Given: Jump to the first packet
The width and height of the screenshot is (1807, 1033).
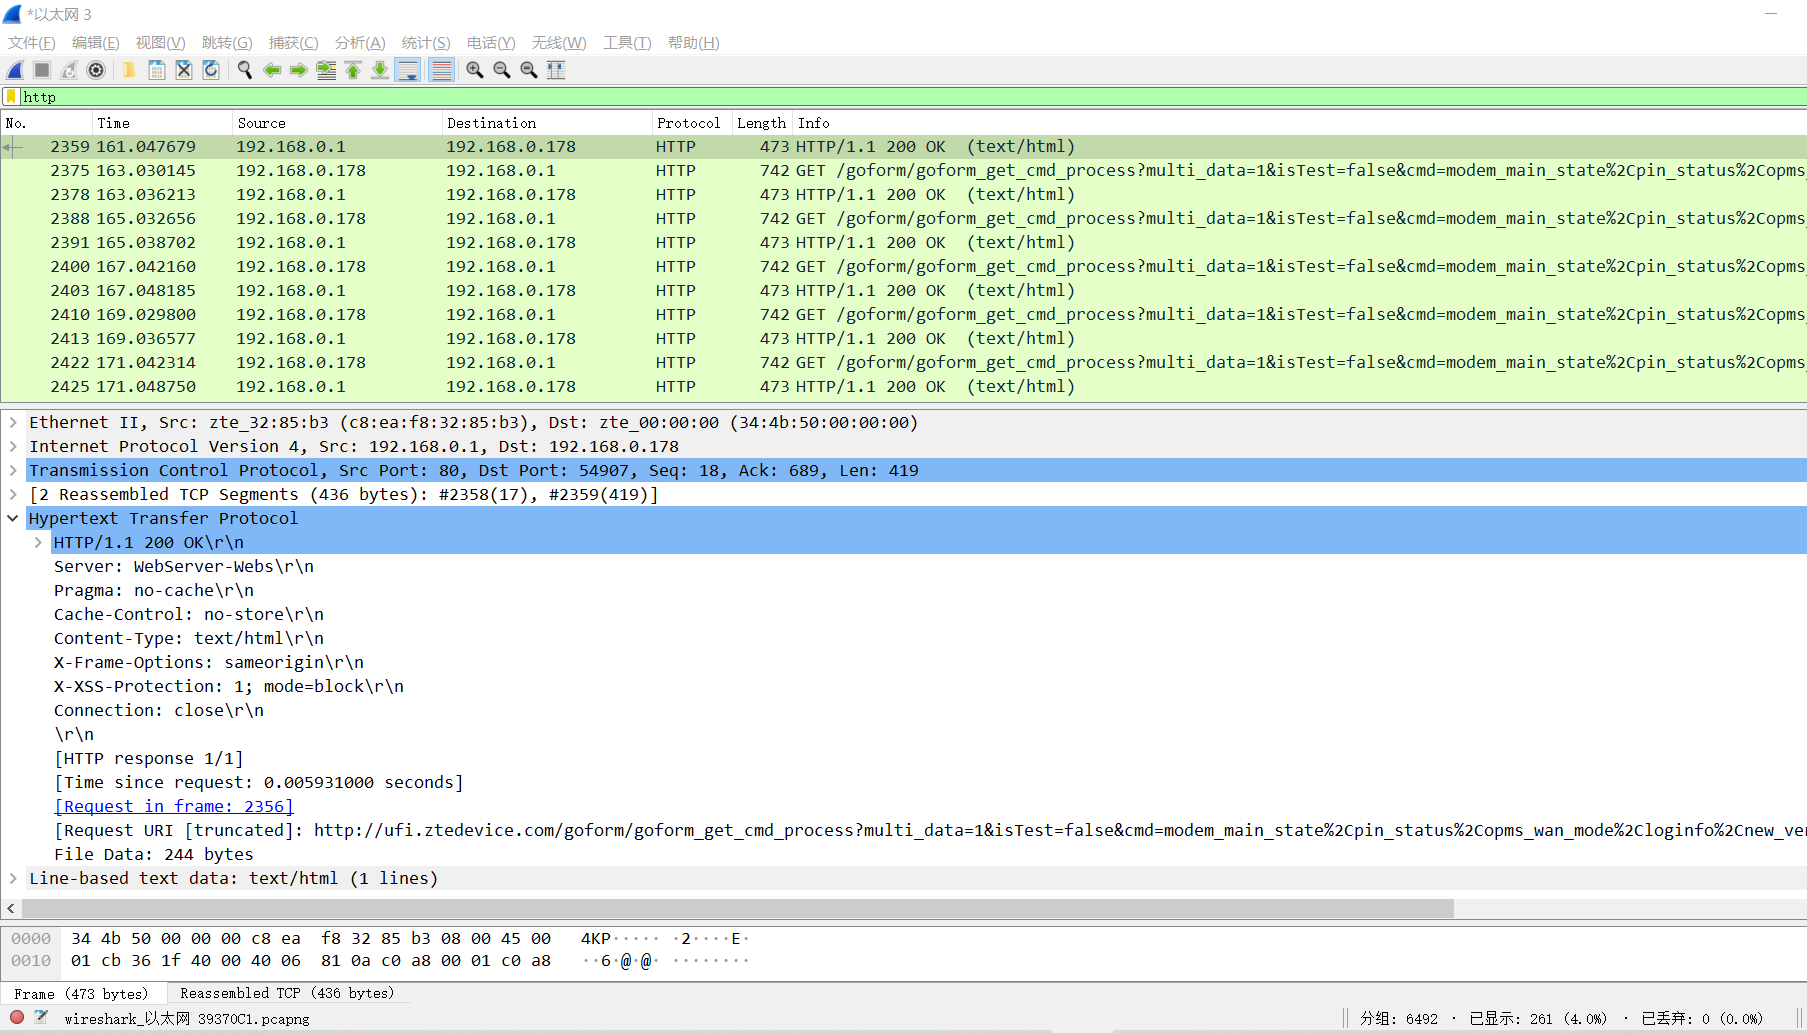Looking at the screenshot, I should [353, 70].
